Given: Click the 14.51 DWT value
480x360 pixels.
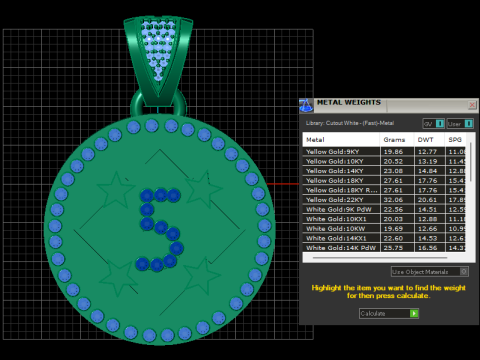Looking at the screenshot, I should point(427,210).
